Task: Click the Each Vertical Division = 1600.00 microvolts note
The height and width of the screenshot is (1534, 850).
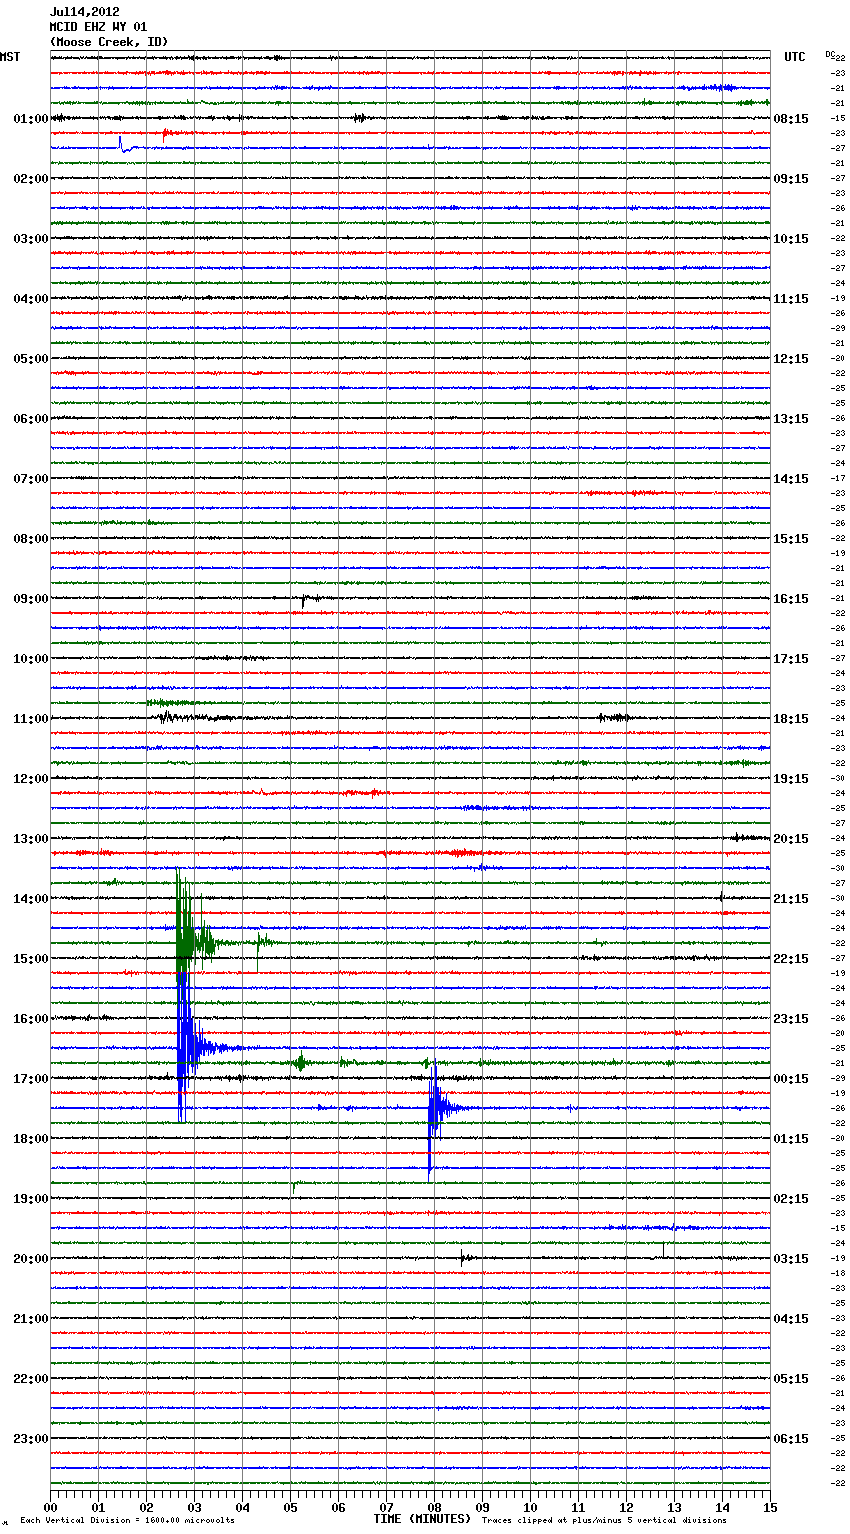Action: [127, 1521]
